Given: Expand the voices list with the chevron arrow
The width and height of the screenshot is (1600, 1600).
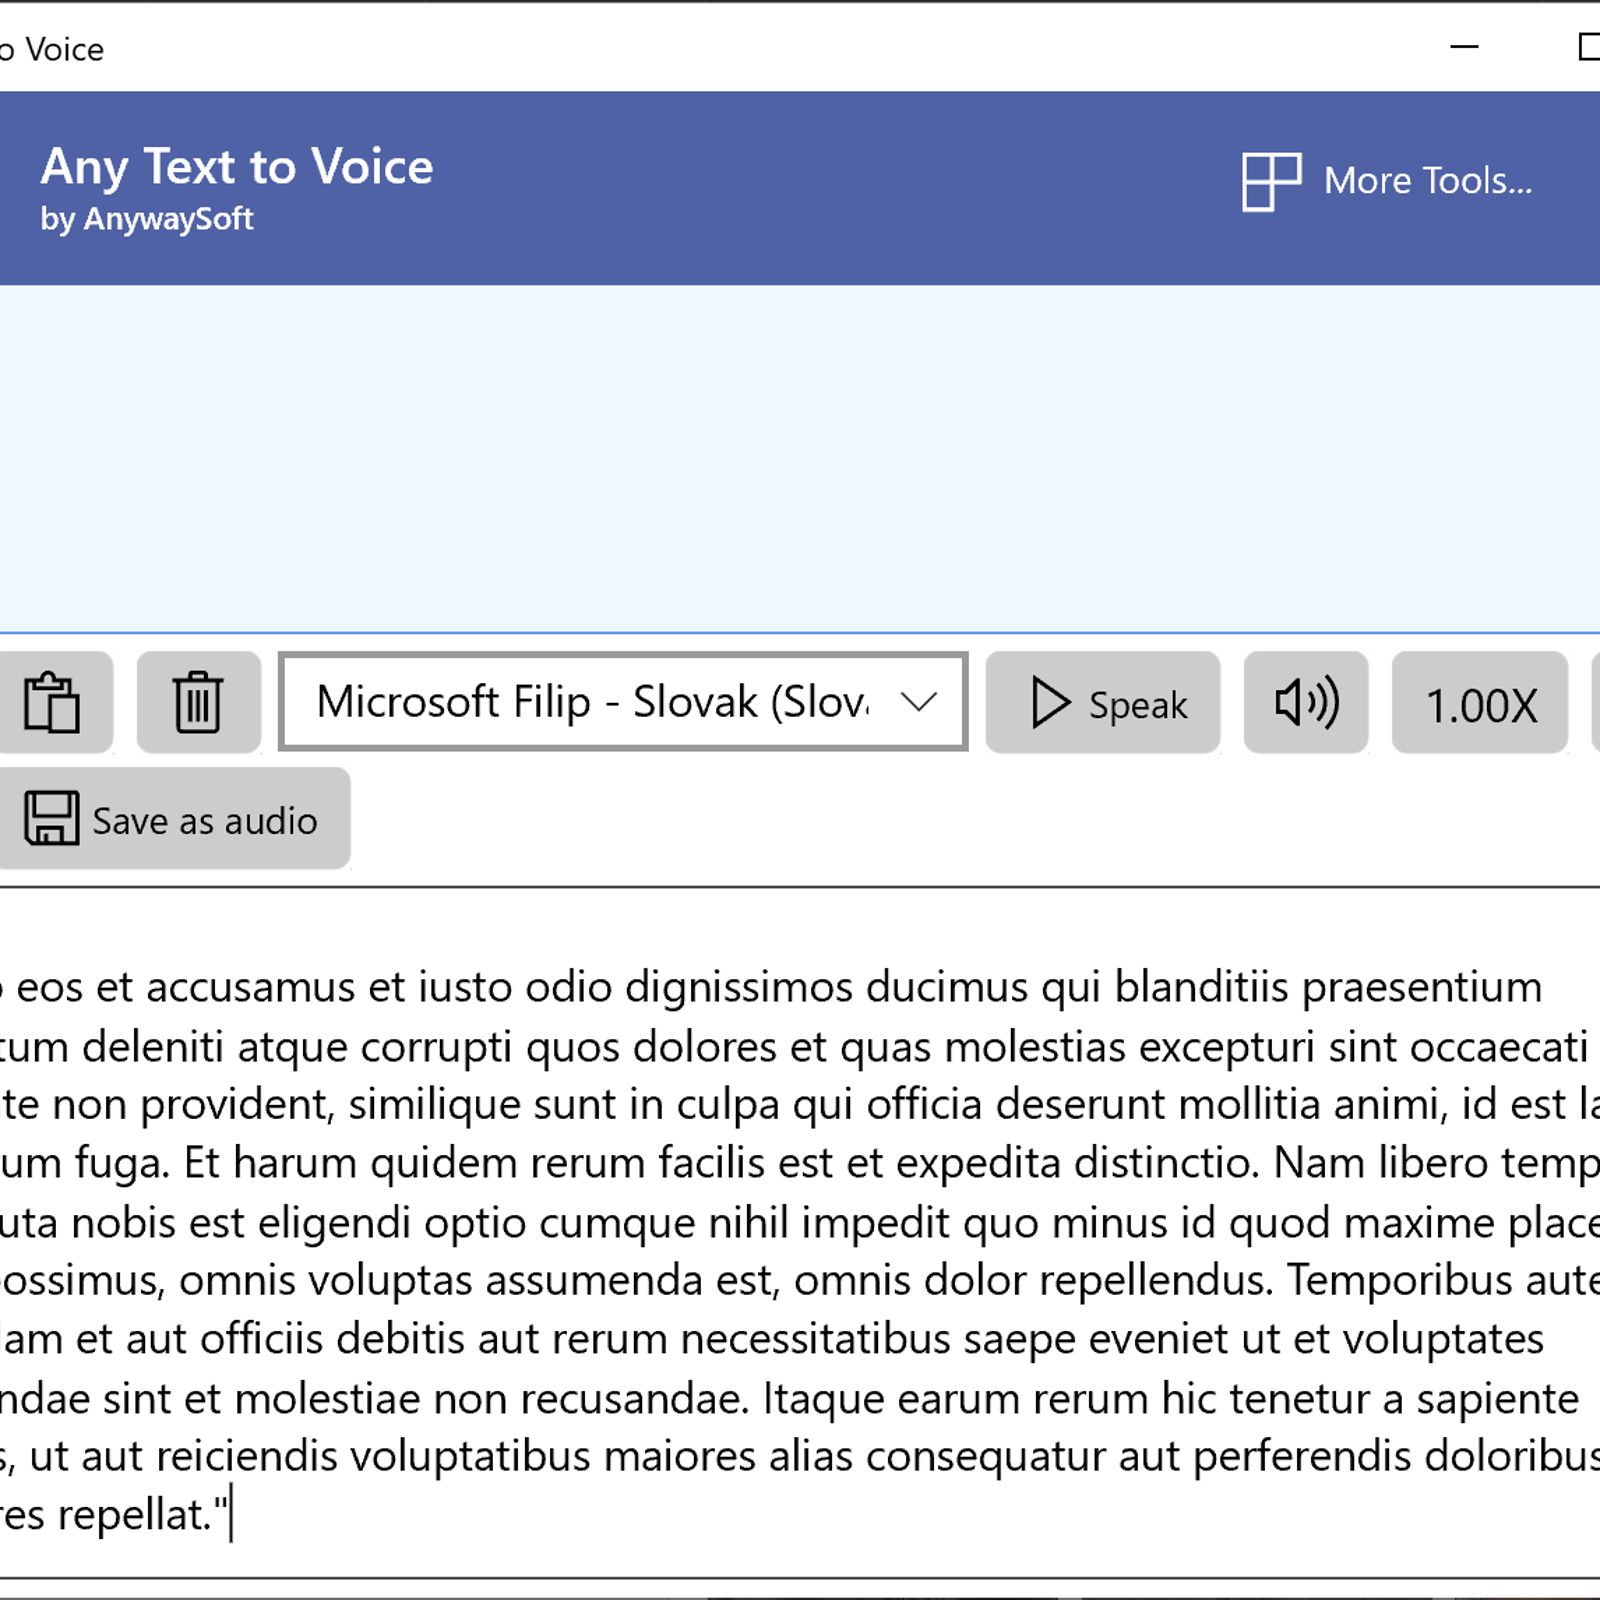Looking at the screenshot, I should (918, 703).
